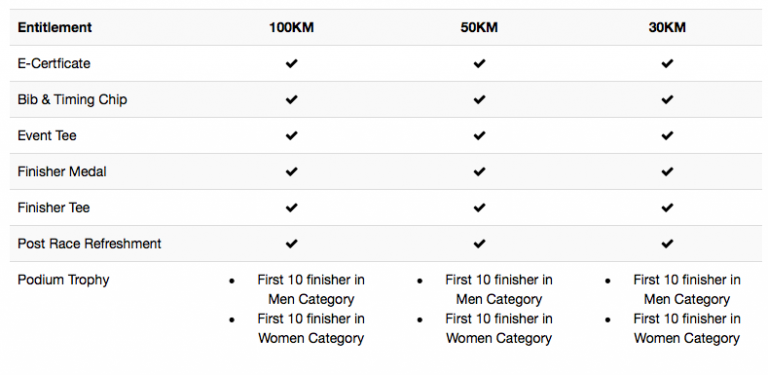Click Women Category text under 30KM
The image size is (768, 375).
tap(687, 338)
